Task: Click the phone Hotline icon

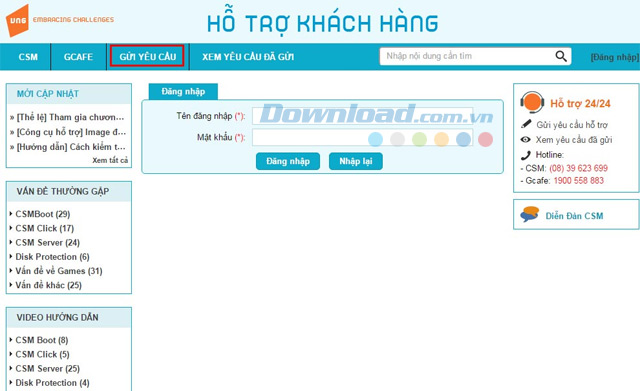Action: pos(526,155)
